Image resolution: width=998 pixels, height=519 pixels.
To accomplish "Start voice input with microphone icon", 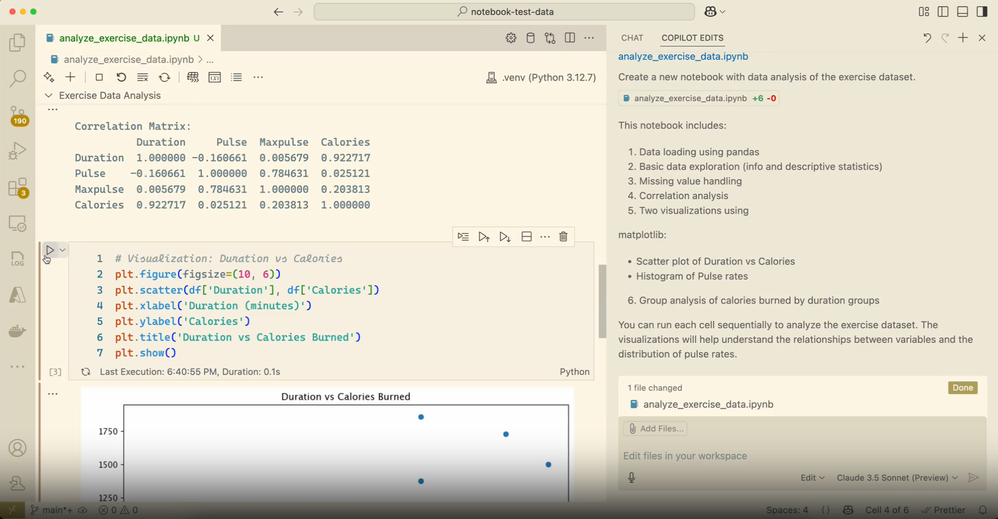I will (631, 478).
